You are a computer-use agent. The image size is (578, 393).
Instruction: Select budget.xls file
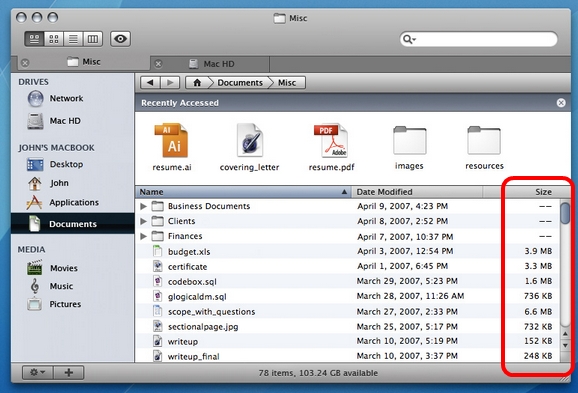pos(348,251)
